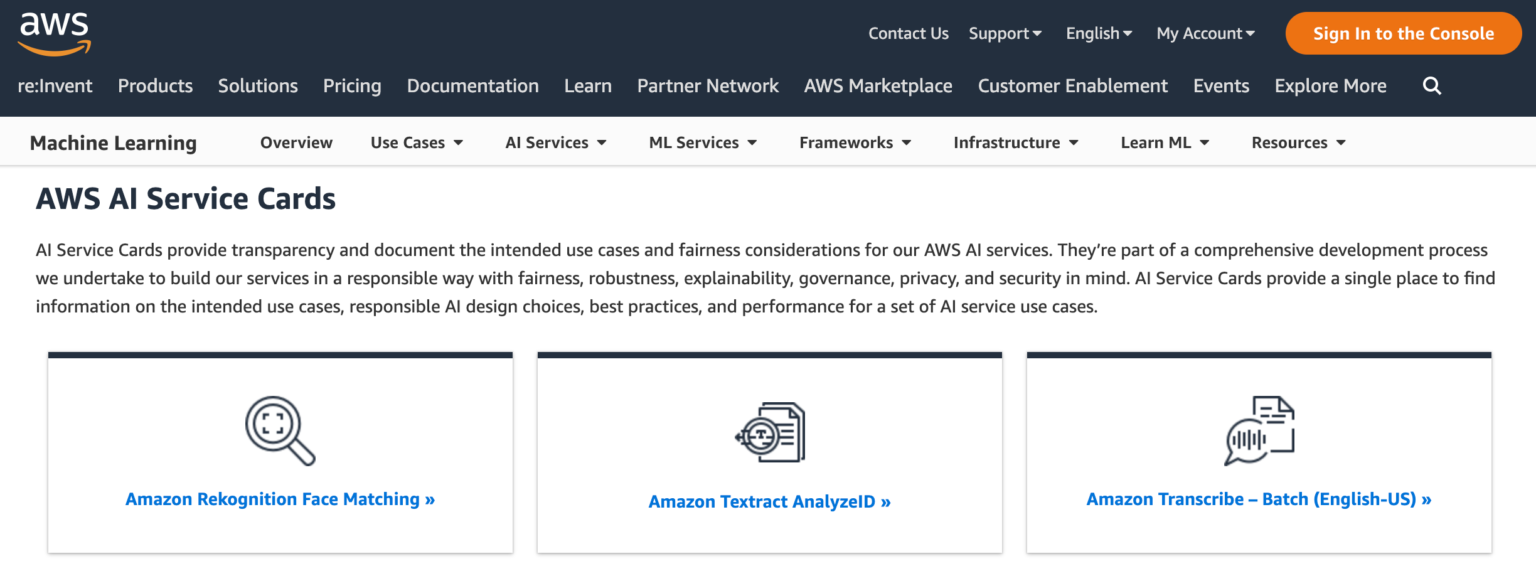
Task: Click the Rekognition face-scanning magnifier icon
Action: (280, 430)
